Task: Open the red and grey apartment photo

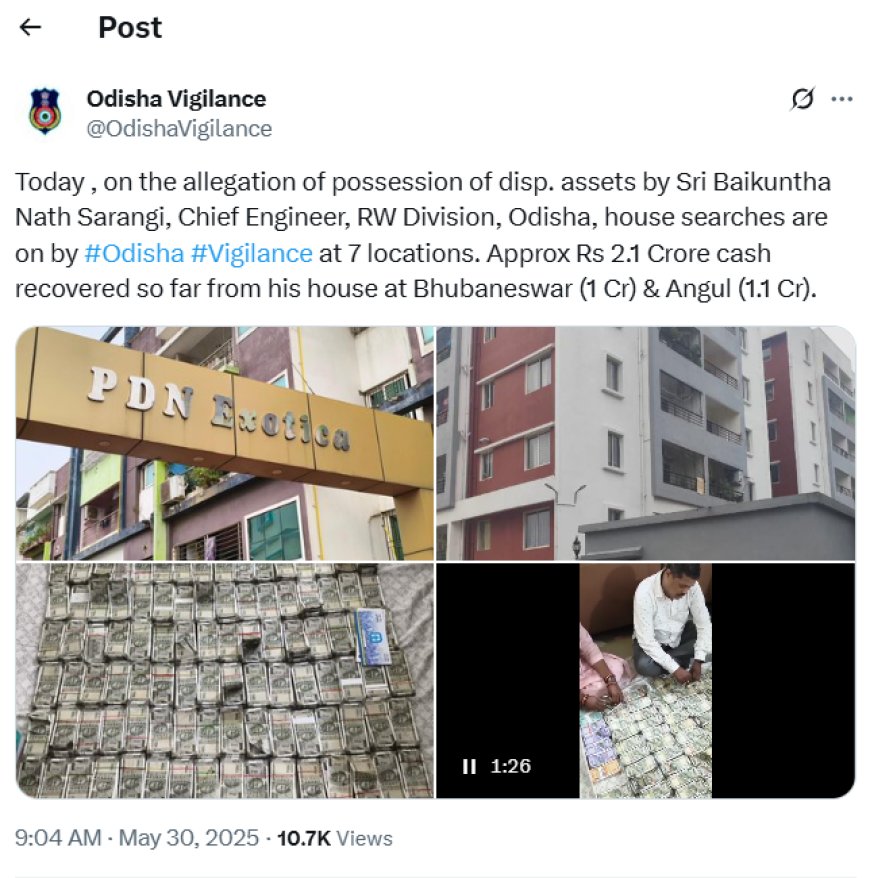Action: coord(646,443)
